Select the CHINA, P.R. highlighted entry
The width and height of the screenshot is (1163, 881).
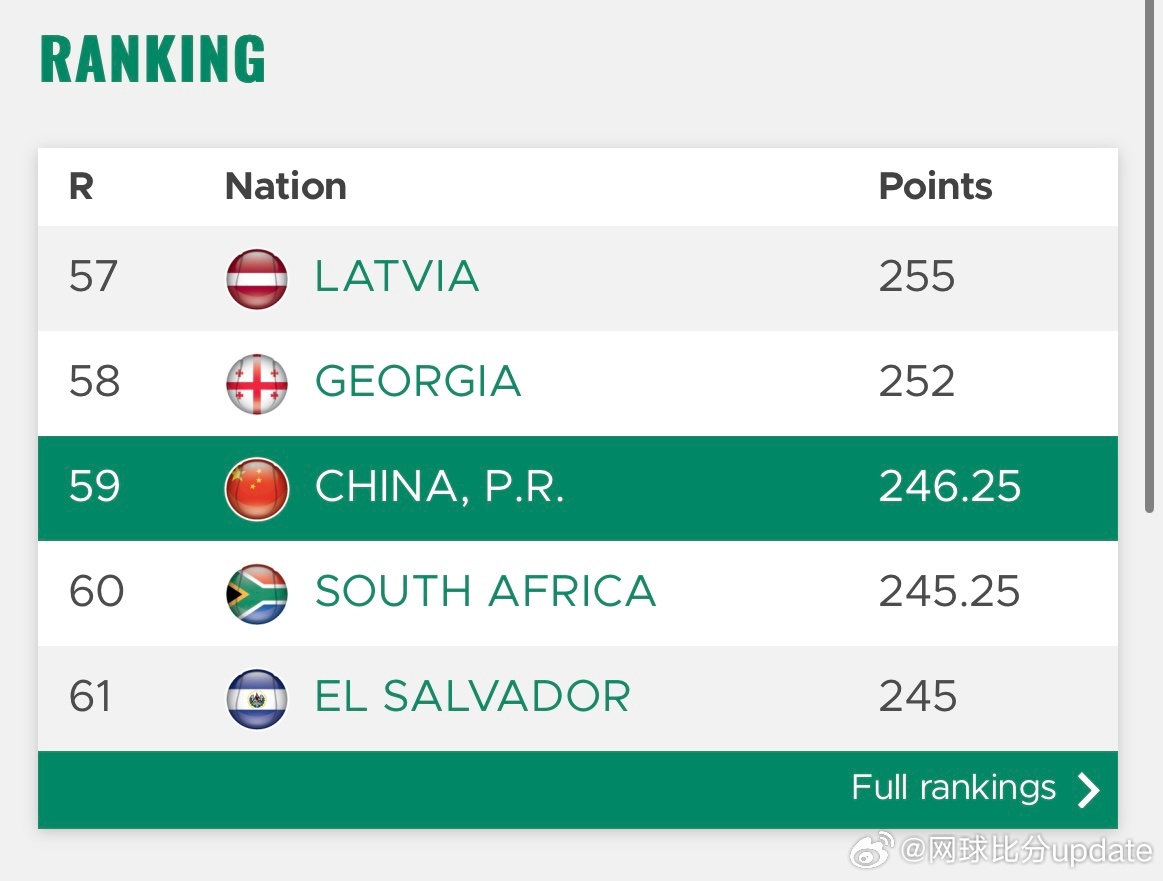pyautogui.click(x=578, y=489)
